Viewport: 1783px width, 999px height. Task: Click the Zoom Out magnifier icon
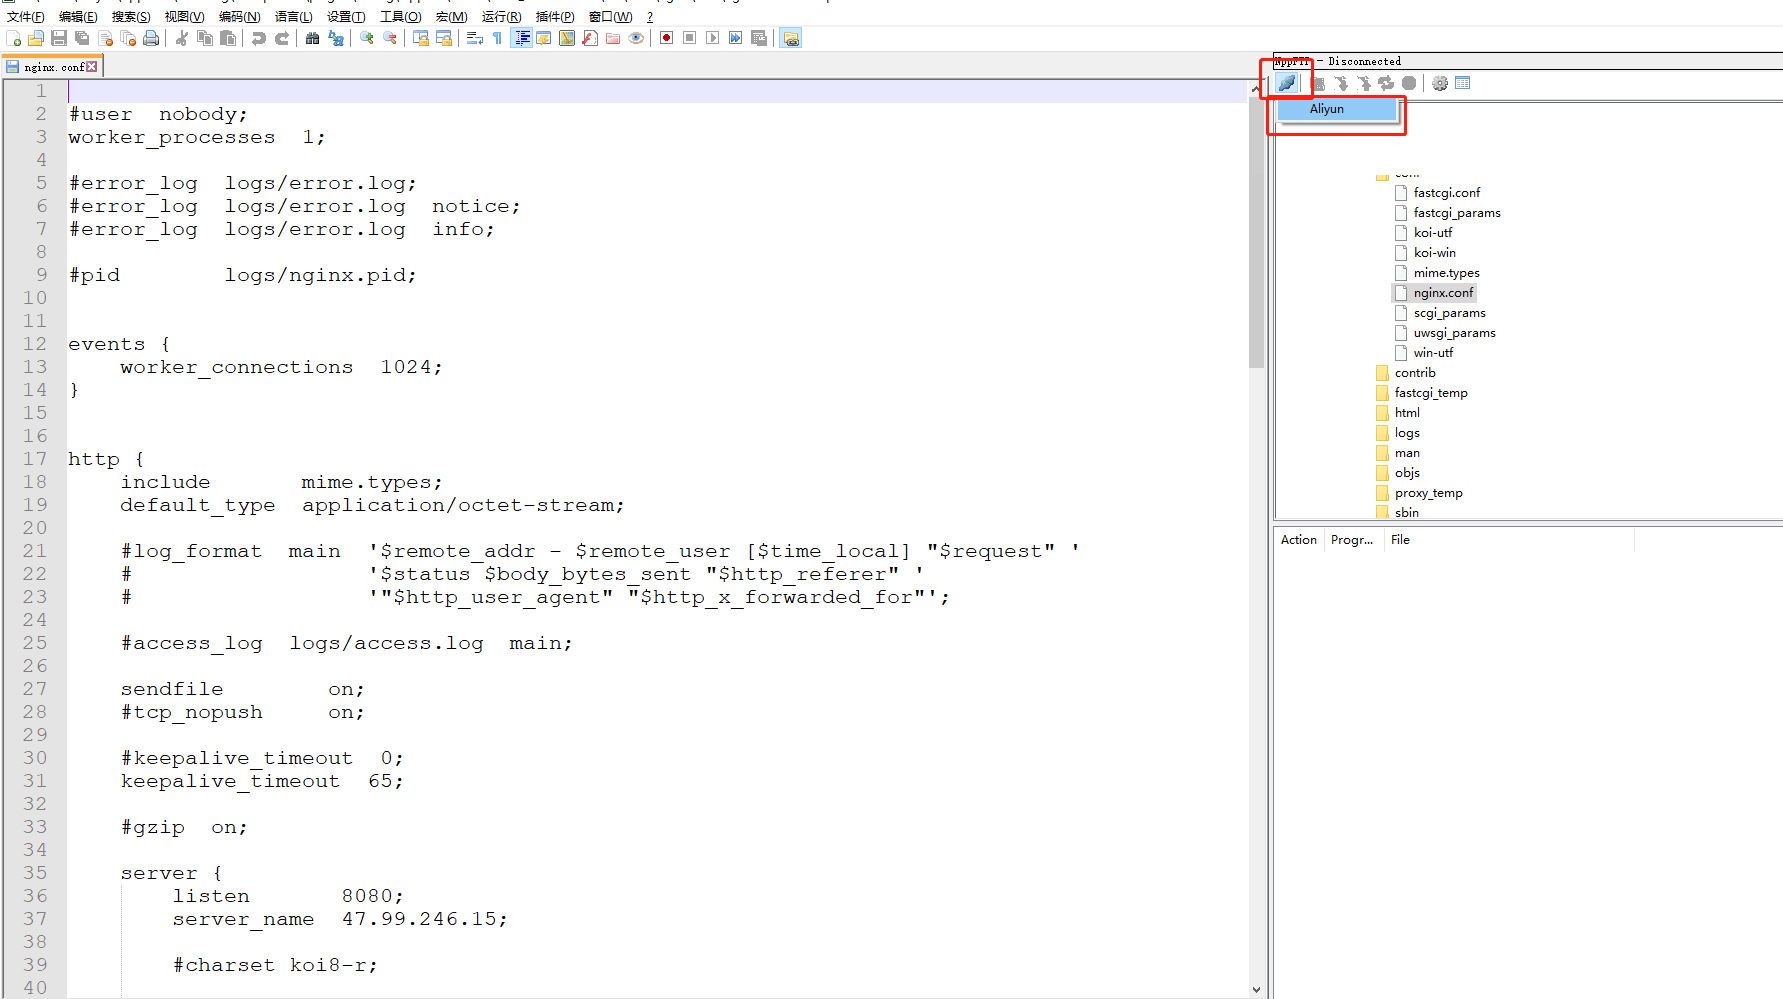pos(390,38)
